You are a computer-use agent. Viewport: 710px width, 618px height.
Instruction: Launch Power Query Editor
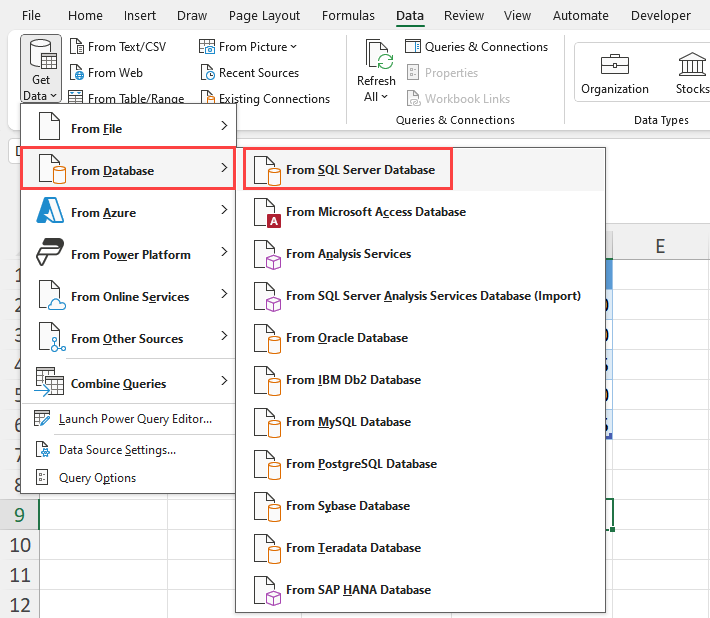(128, 419)
